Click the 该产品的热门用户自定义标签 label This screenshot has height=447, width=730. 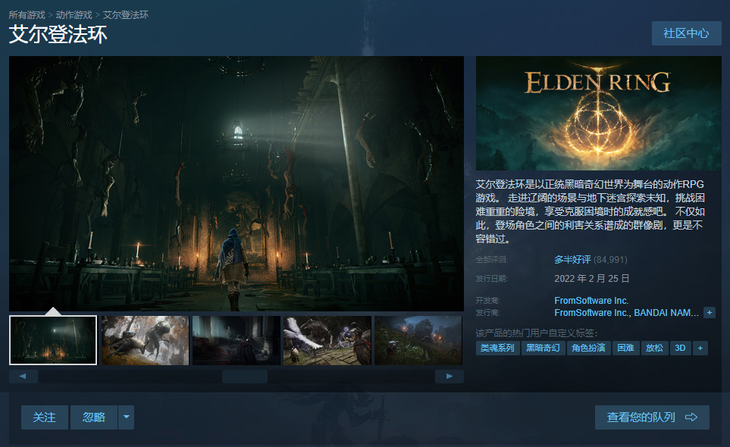click(x=537, y=333)
